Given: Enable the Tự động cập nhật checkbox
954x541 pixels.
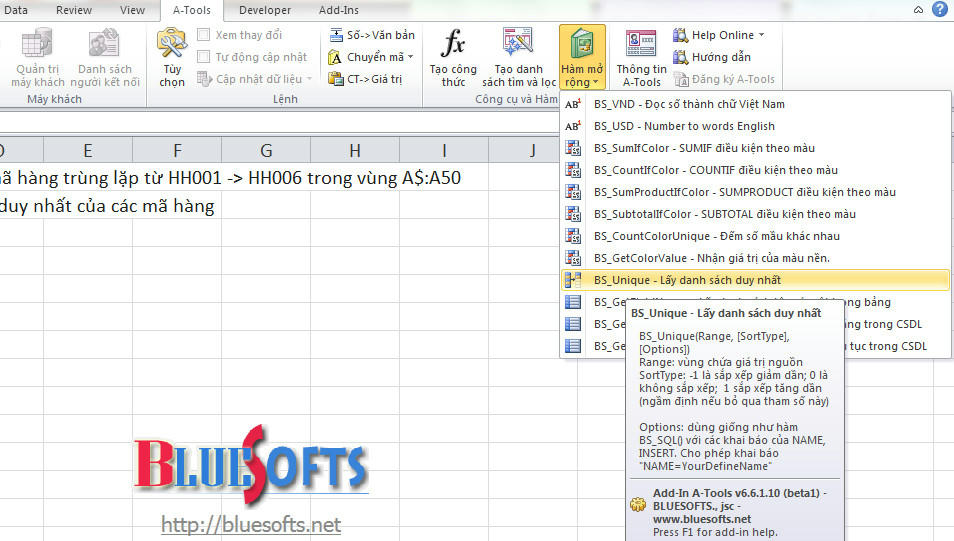Looking at the screenshot, I should pos(204,57).
